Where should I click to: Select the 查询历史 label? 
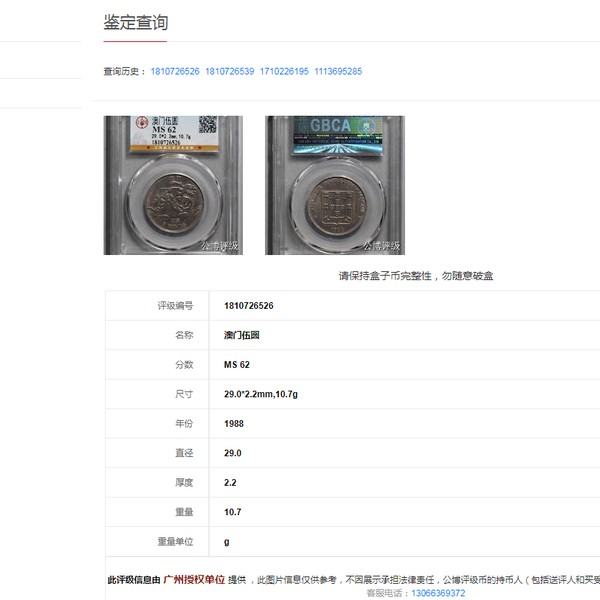(x=125, y=71)
